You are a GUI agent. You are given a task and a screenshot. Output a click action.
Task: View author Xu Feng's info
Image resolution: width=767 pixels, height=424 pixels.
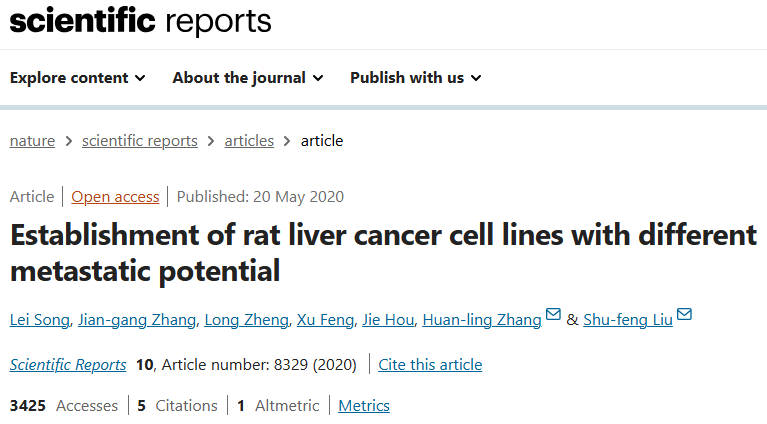[x=325, y=320]
